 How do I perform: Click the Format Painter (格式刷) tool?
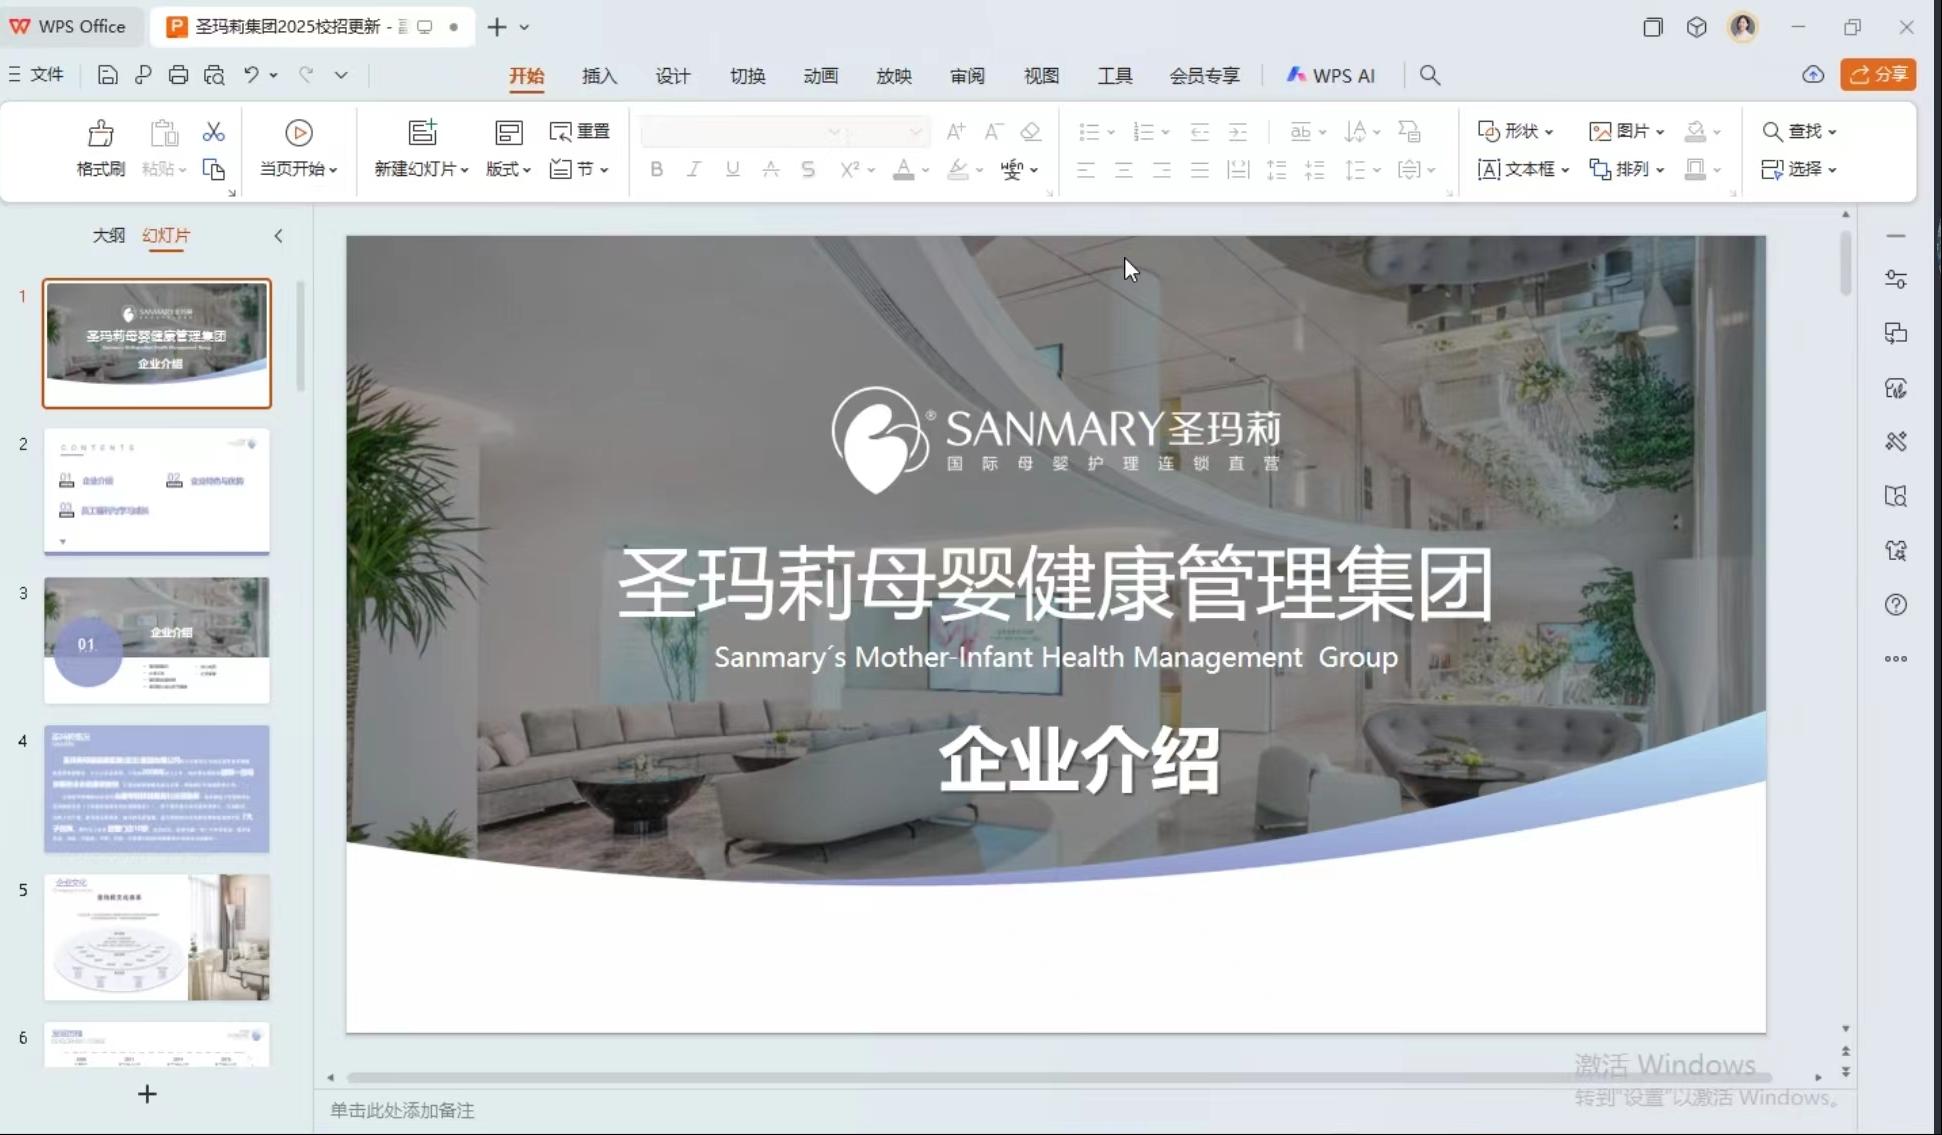pos(101,149)
